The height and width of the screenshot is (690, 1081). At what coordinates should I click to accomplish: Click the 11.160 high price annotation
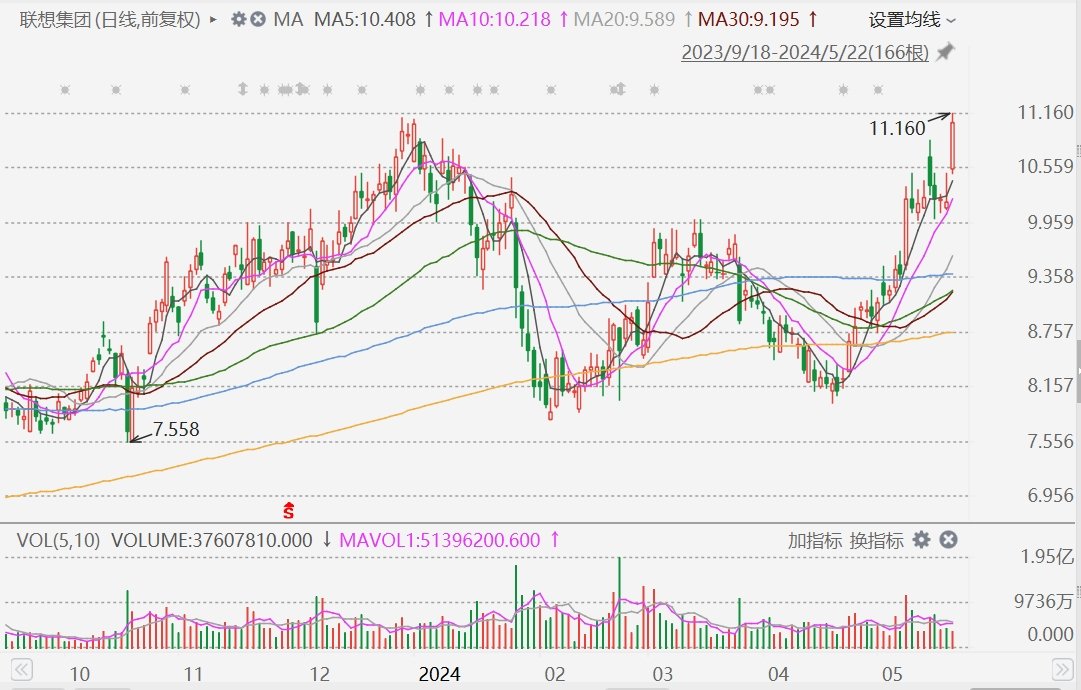[897, 128]
